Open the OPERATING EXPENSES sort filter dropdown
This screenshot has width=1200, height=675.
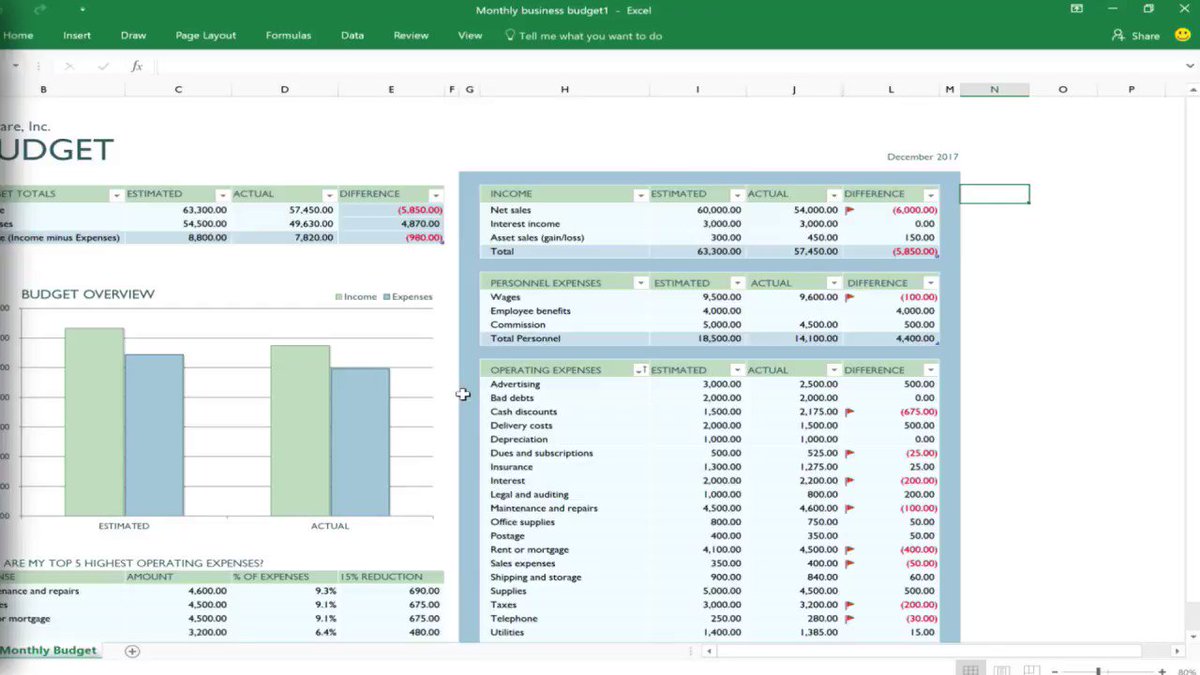coord(641,370)
